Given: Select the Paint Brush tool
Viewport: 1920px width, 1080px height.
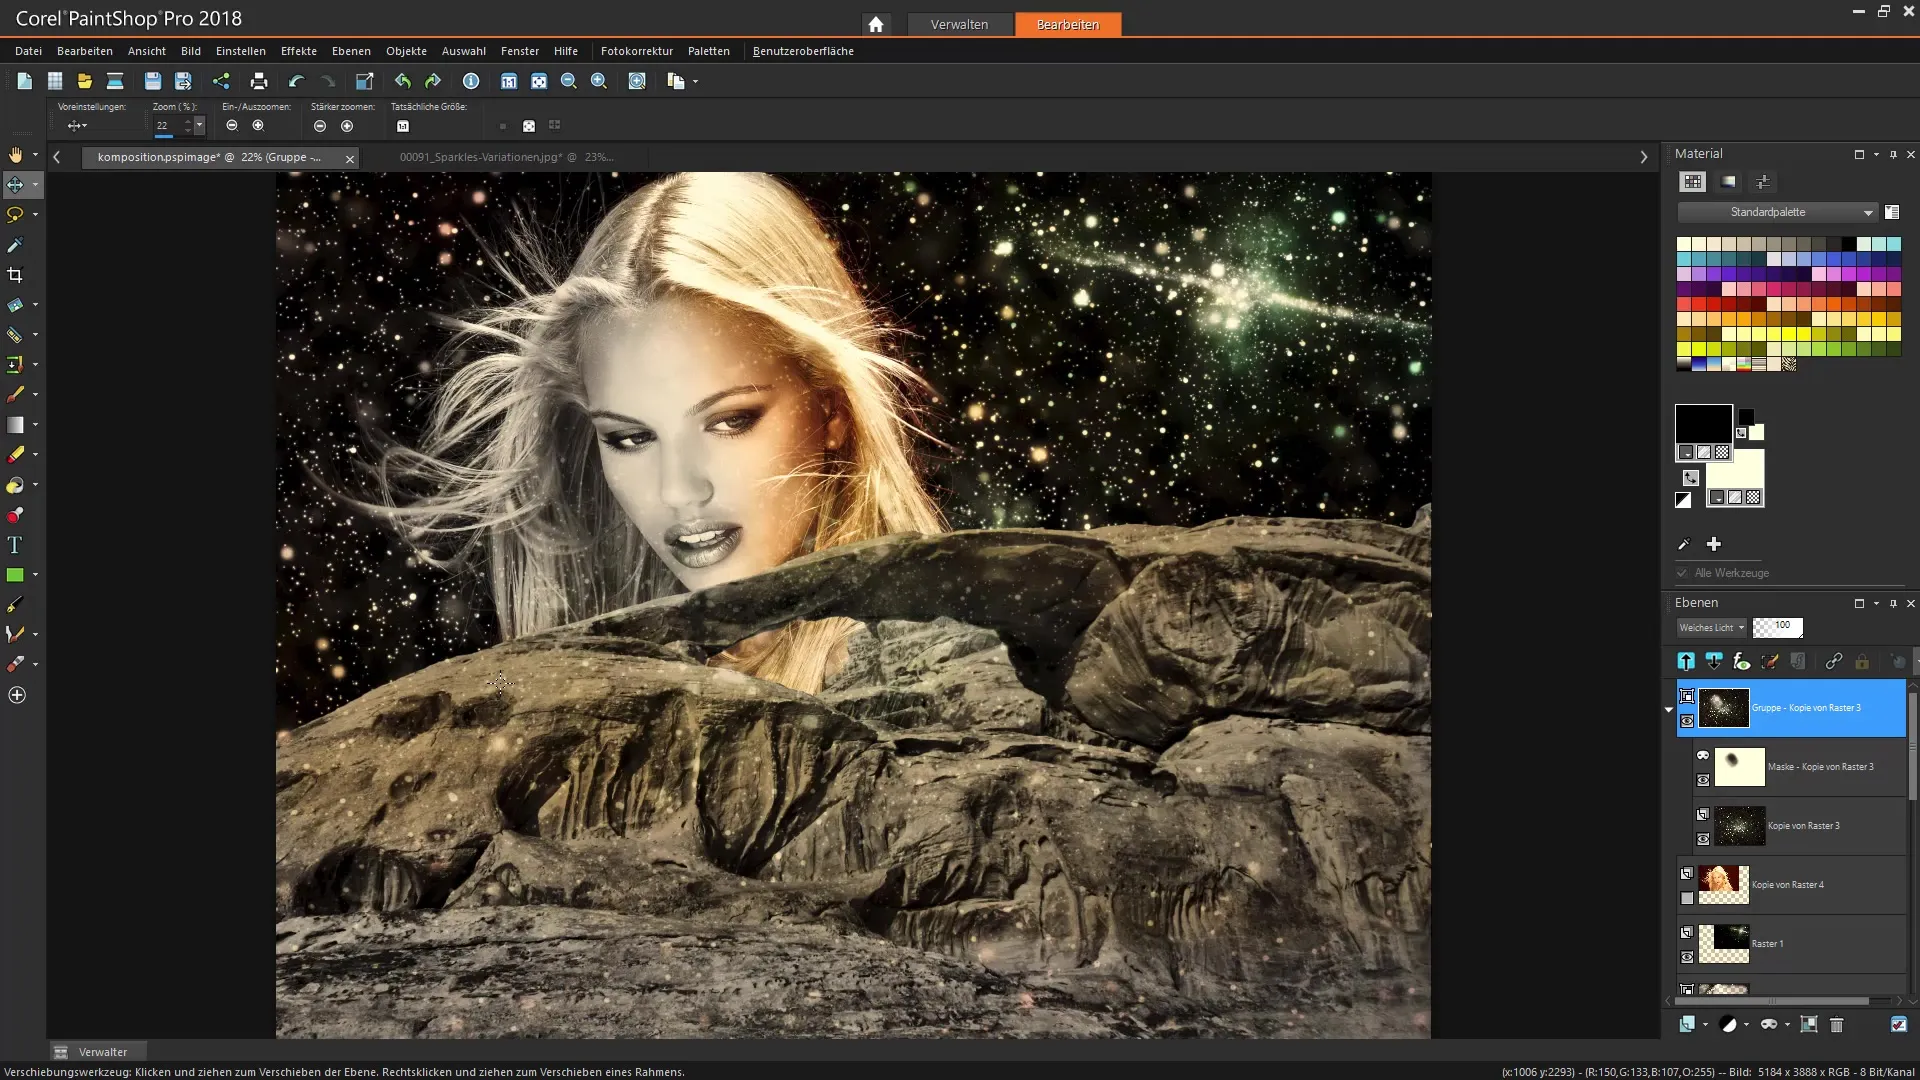Looking at the screenshot, I should (15, 394).
